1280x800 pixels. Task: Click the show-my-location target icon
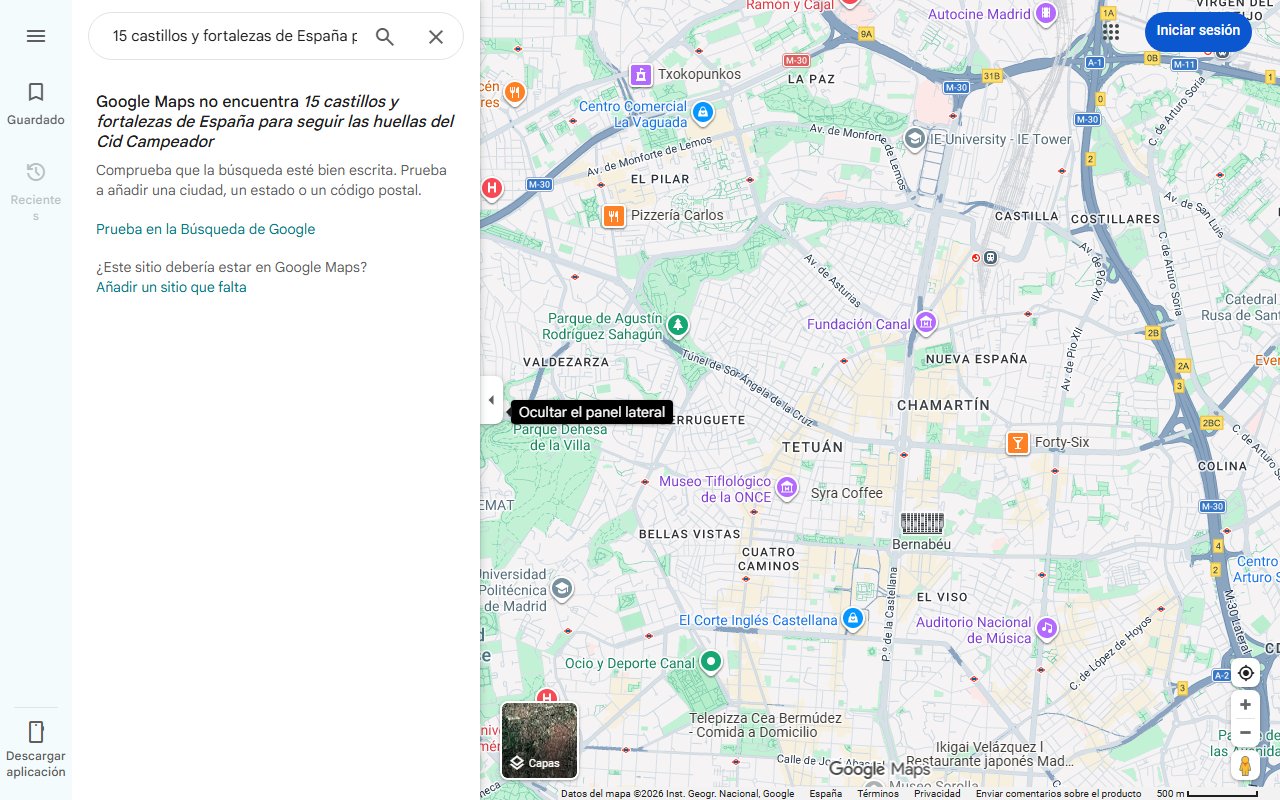pyautogui.click(x=1245, y=673)
